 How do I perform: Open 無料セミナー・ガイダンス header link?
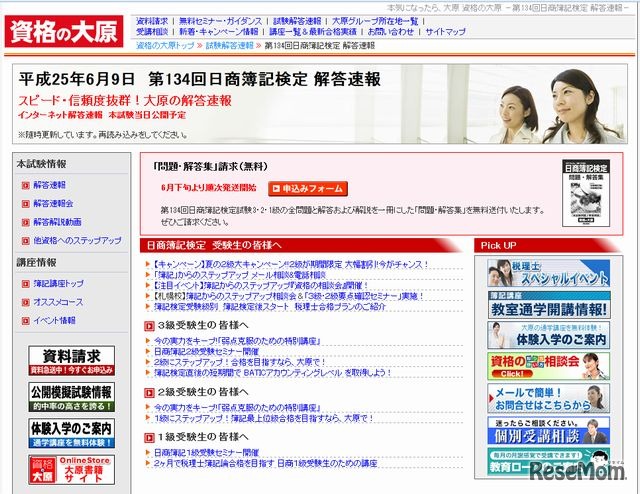click(220, 21)
